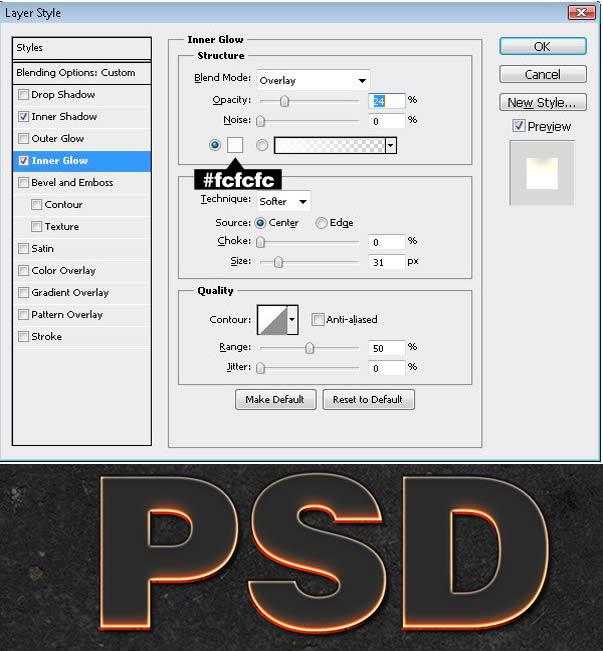Close the Layer Style dialog
This screenshot has width=603, height=651.
[581, 12]
